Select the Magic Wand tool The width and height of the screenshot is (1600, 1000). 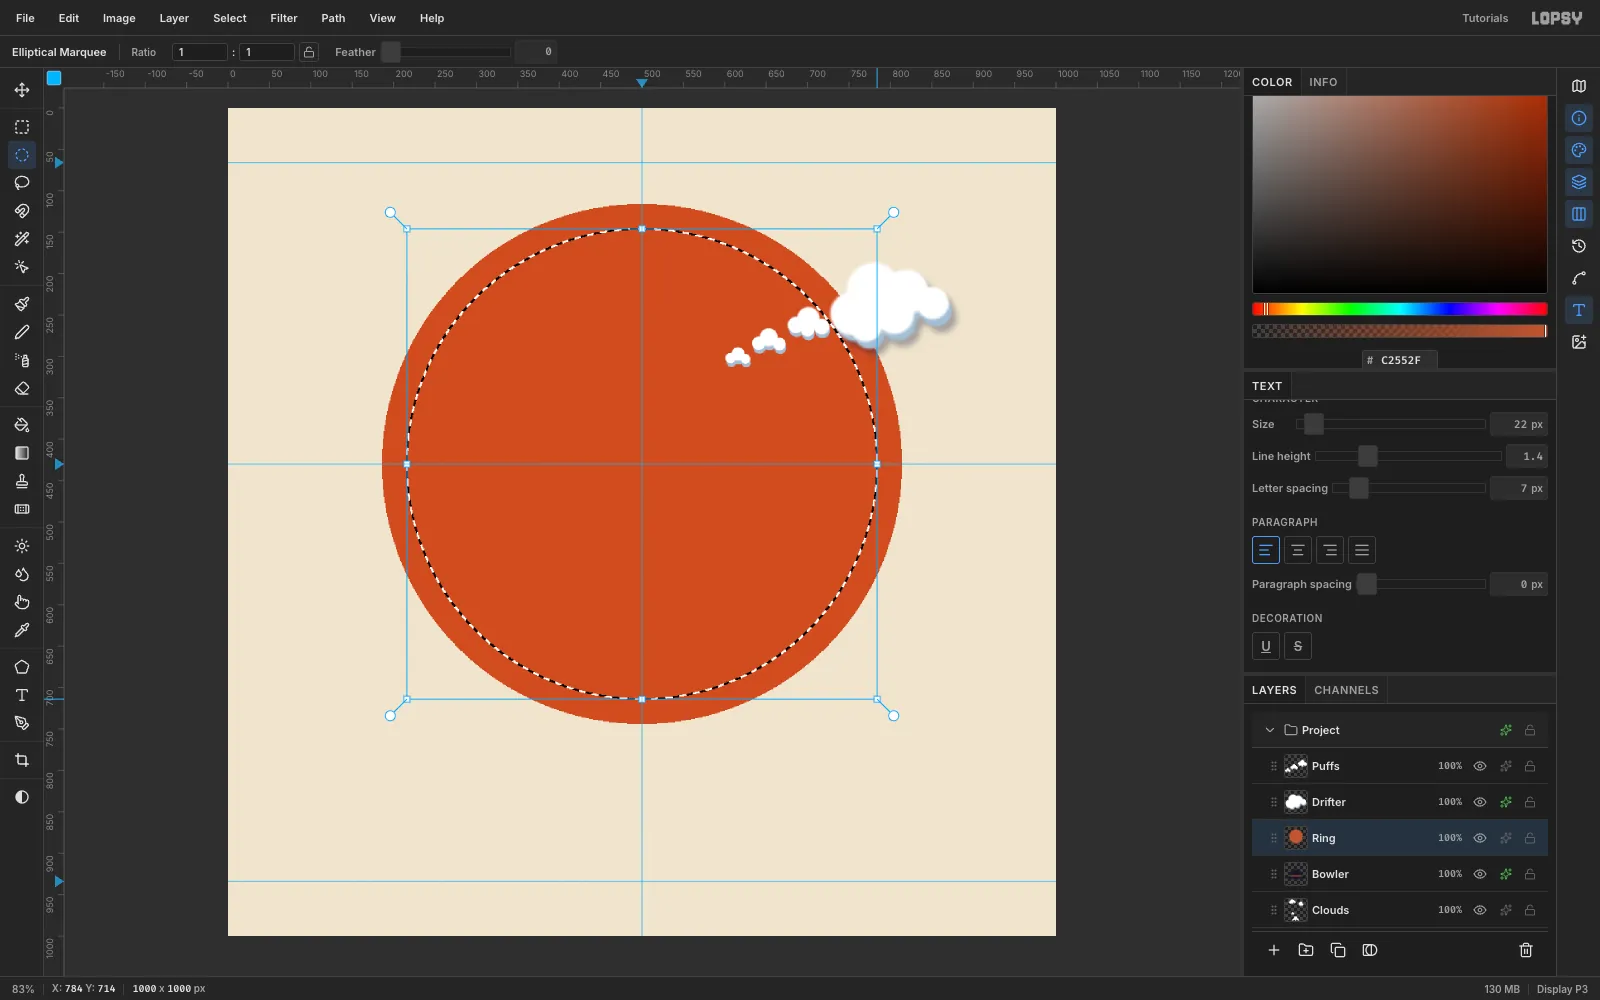click(x=22, y=239)
